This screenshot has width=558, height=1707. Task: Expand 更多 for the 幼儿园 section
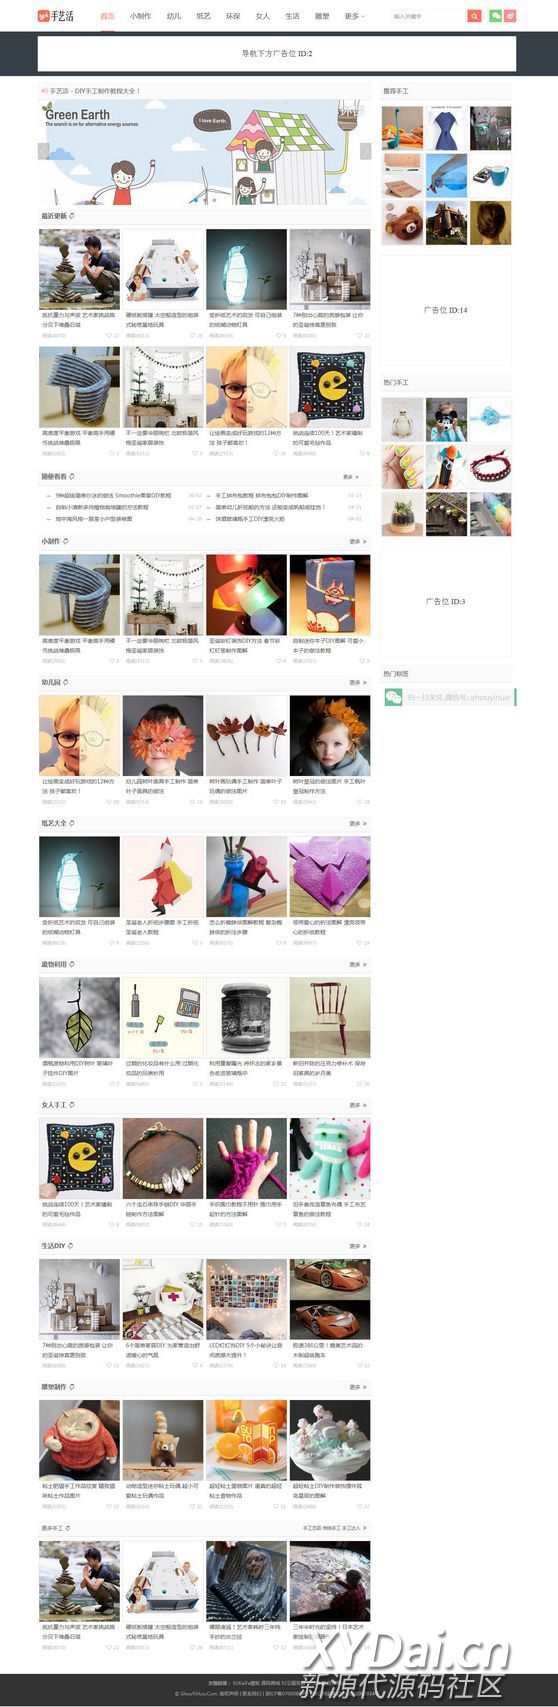click(x=357, y=682)
